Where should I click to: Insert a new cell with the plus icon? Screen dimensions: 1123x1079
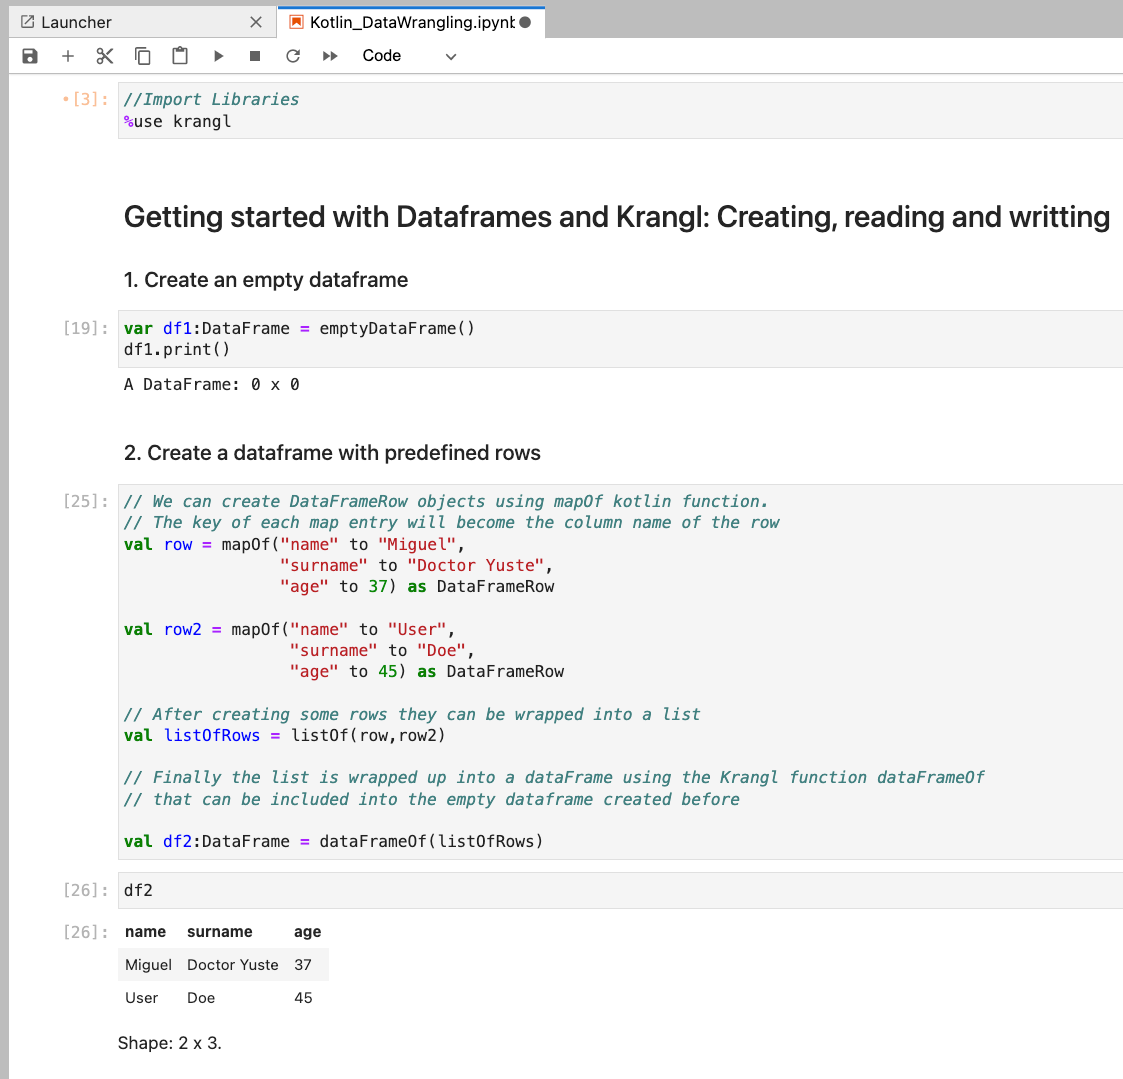(67, 56)
